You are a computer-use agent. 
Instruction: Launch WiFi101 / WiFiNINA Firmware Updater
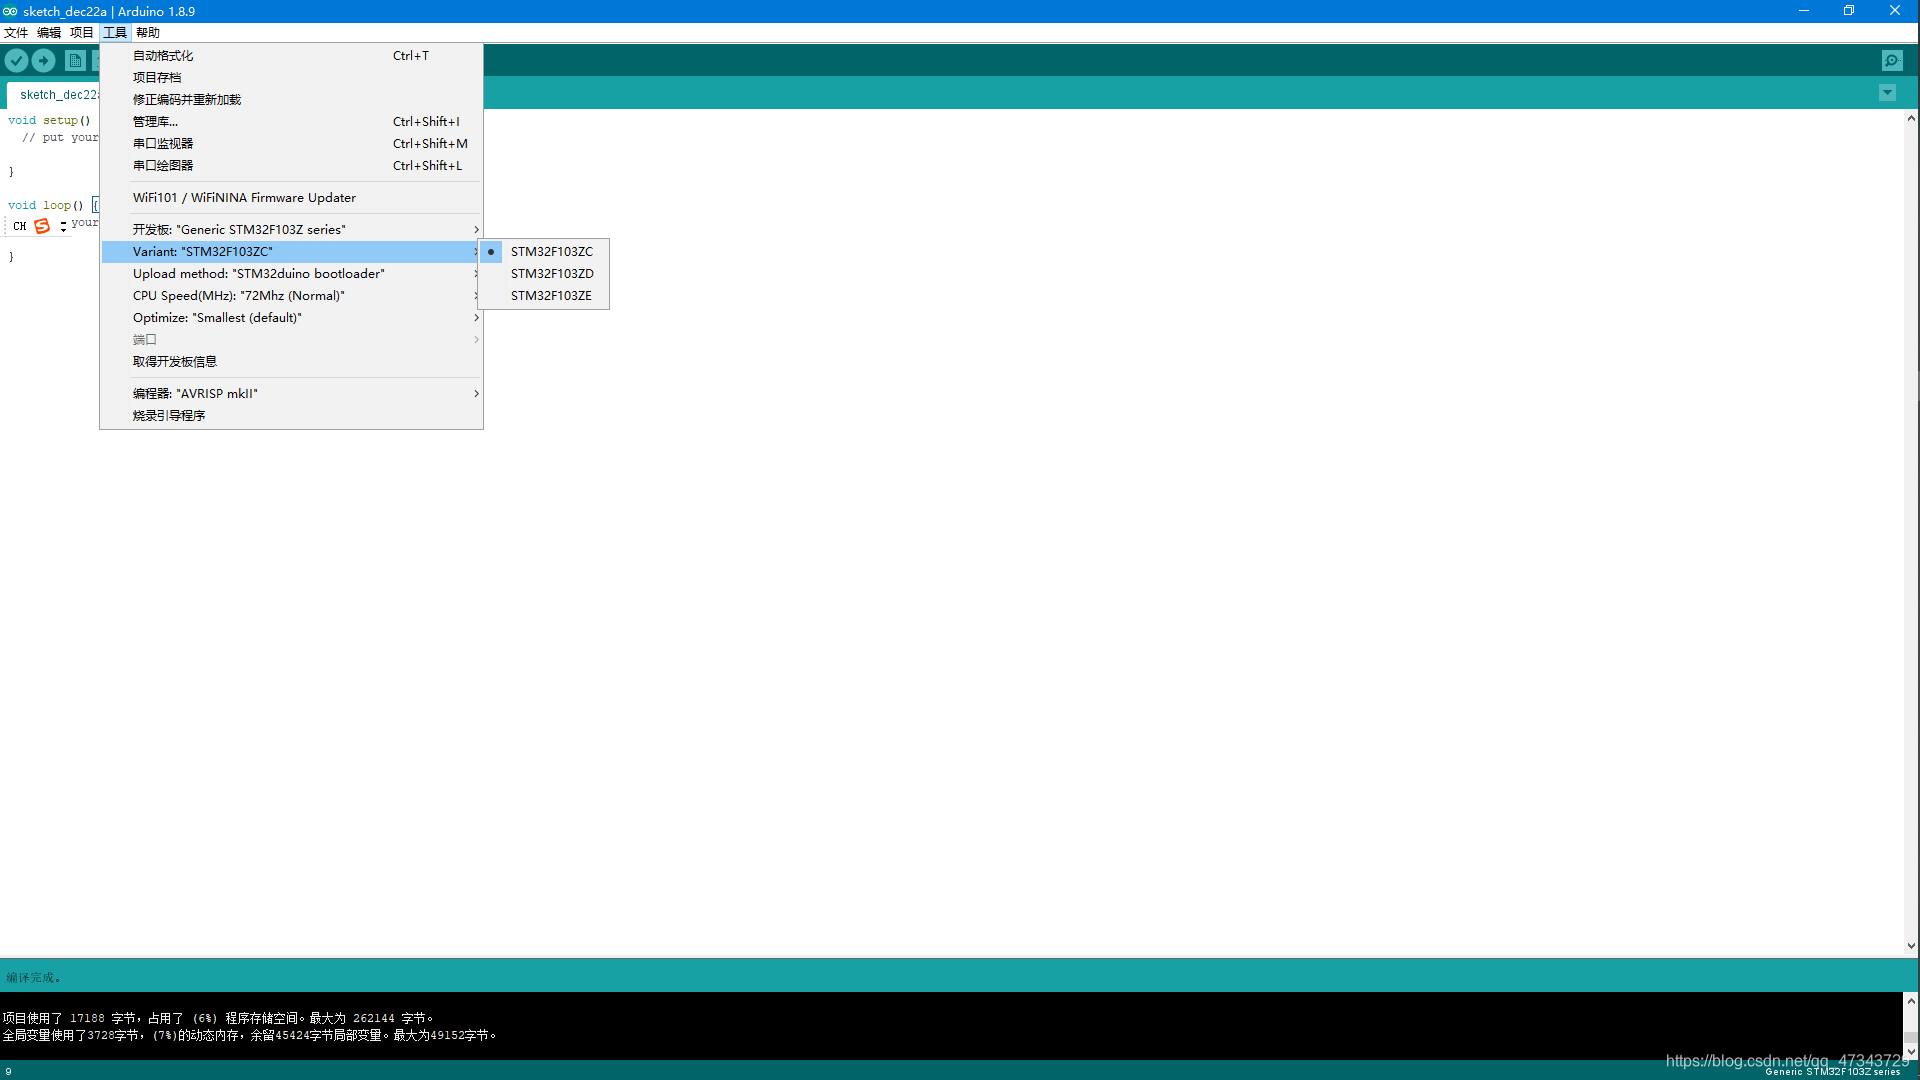[x=291, y=198]
